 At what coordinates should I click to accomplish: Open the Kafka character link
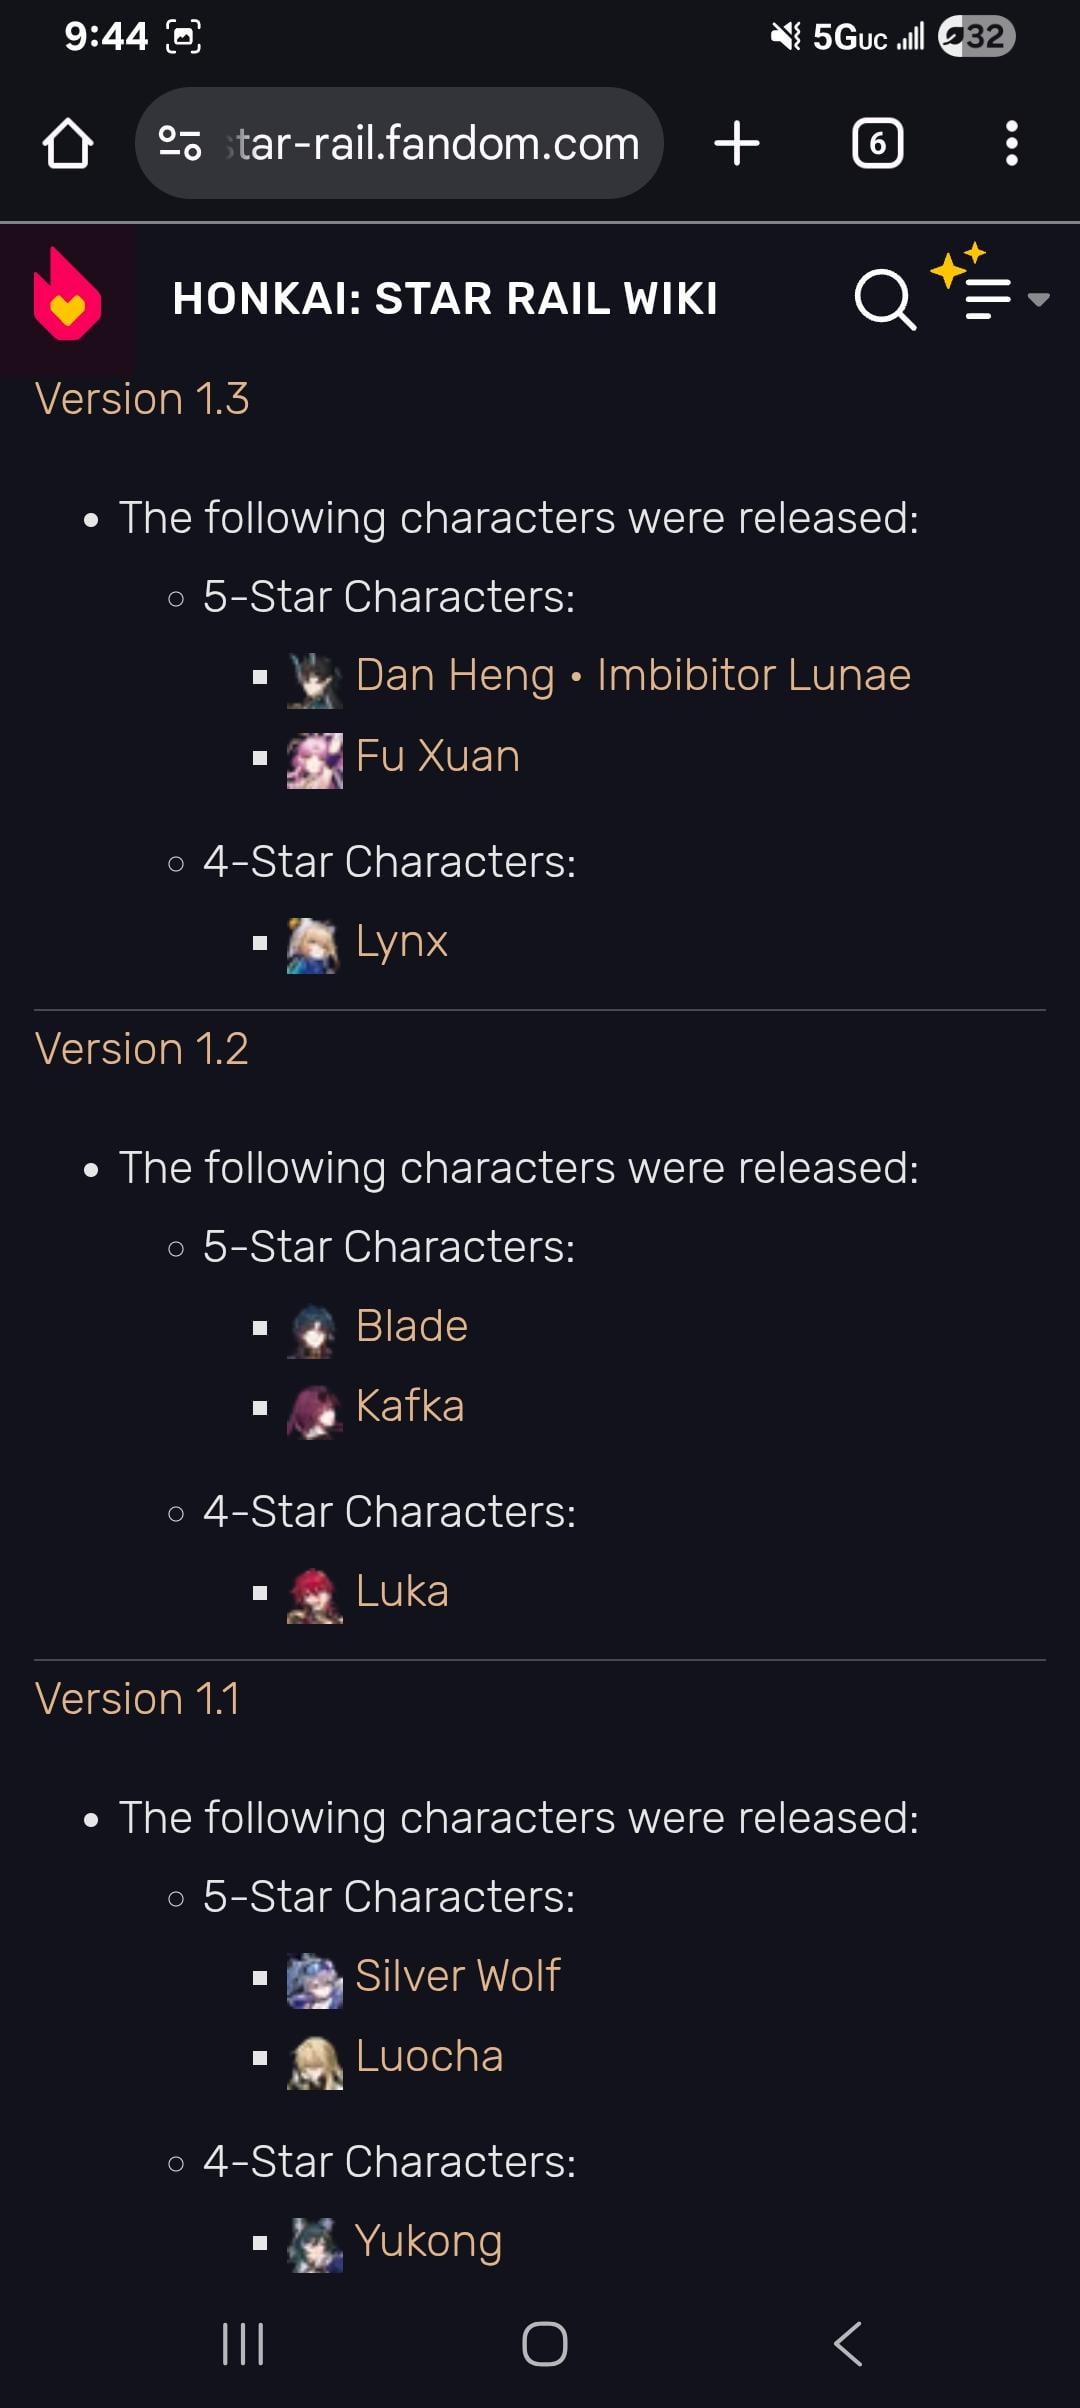410,1407
